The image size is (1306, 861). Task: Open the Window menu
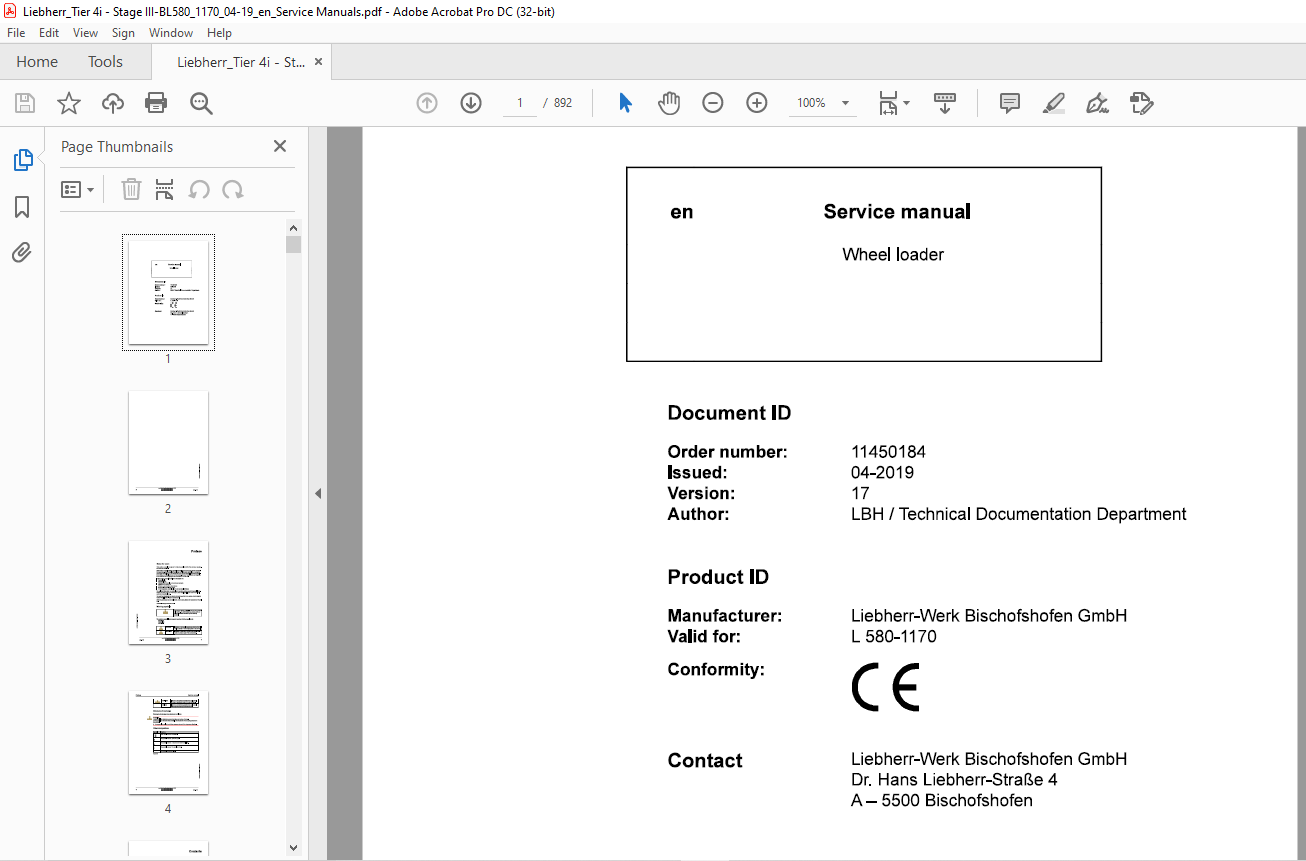171,33
